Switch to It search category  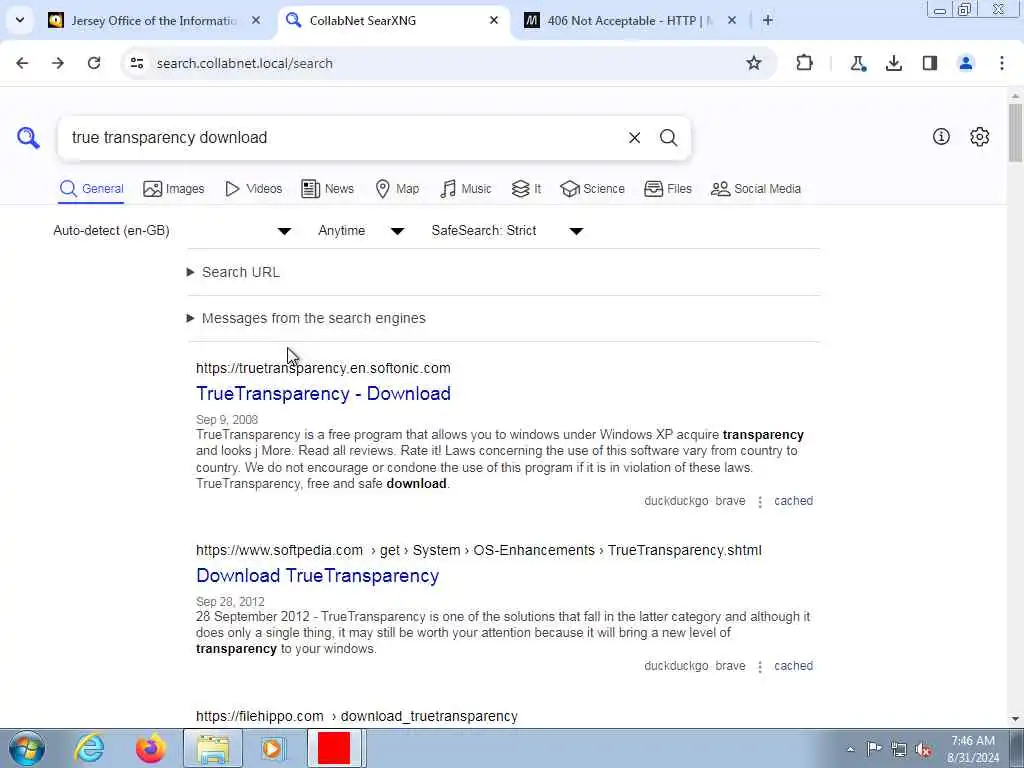point(526,189)
